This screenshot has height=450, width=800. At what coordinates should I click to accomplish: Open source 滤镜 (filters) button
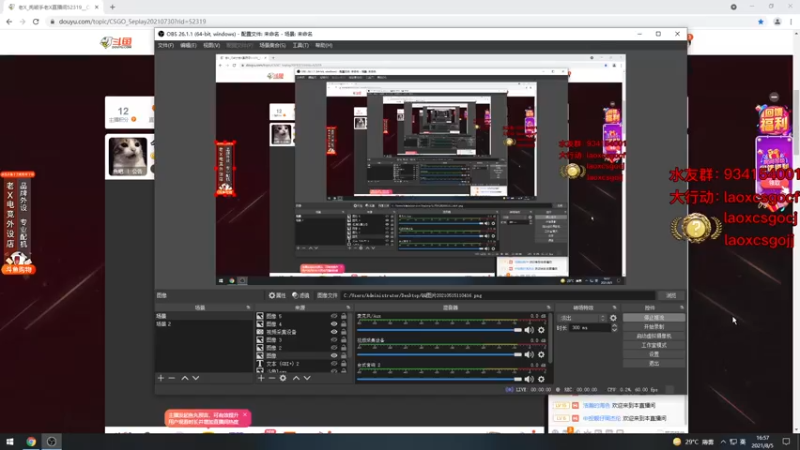(x=301, y=295)
